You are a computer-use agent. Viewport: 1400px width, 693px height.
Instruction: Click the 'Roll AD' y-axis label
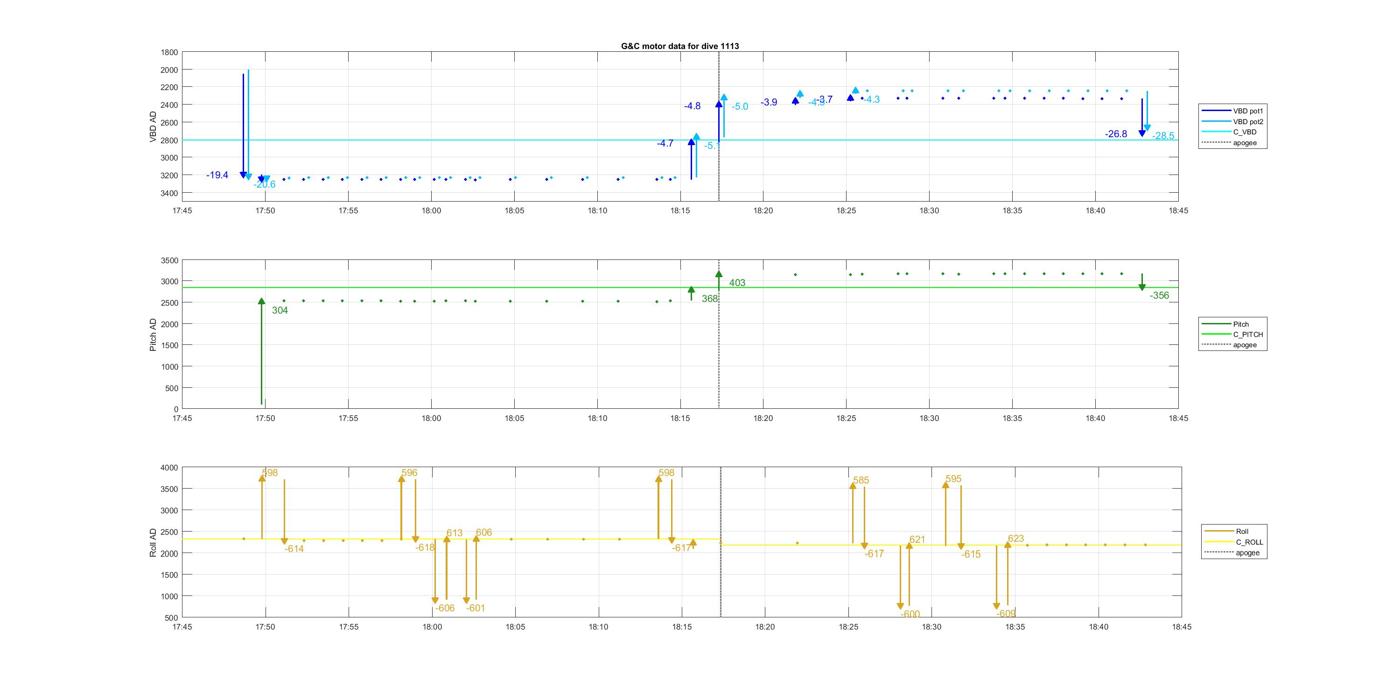(x=153, y=542)
